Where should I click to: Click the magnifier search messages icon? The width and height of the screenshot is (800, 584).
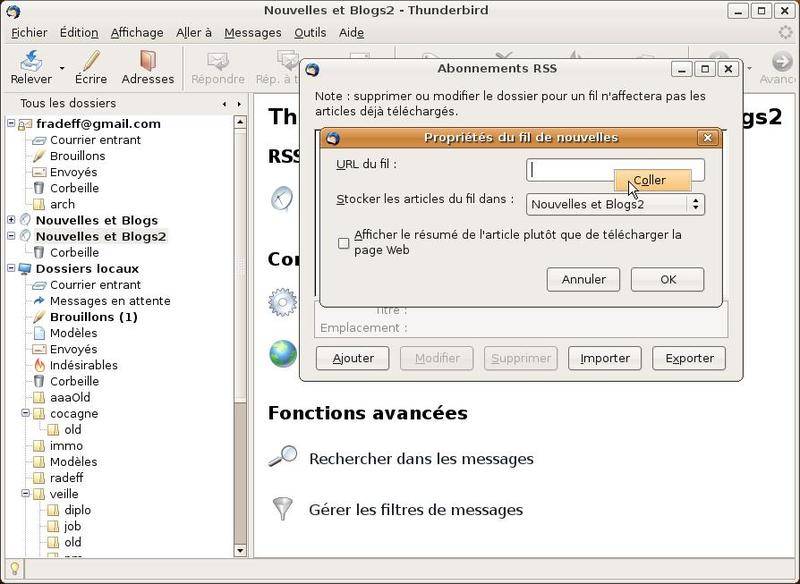(x=283, y=455)
